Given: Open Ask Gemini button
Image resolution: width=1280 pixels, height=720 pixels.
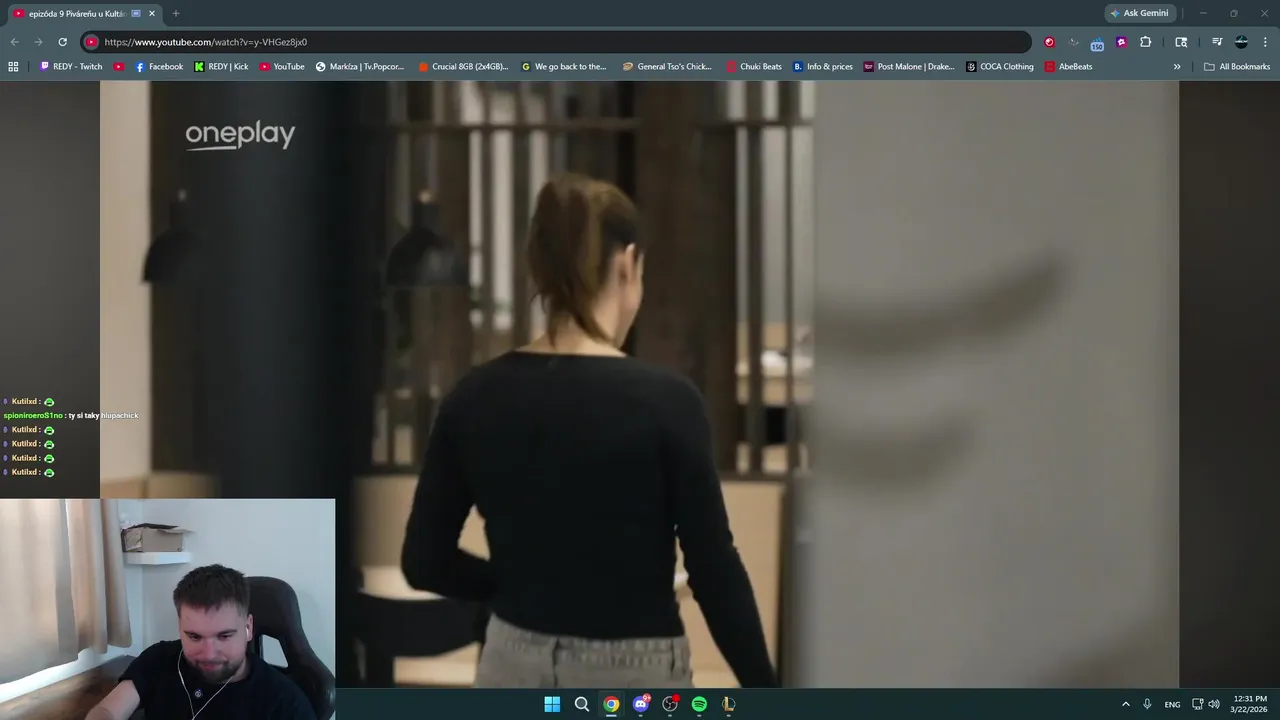Looking at the screenshot, I should pos(1138,13).
